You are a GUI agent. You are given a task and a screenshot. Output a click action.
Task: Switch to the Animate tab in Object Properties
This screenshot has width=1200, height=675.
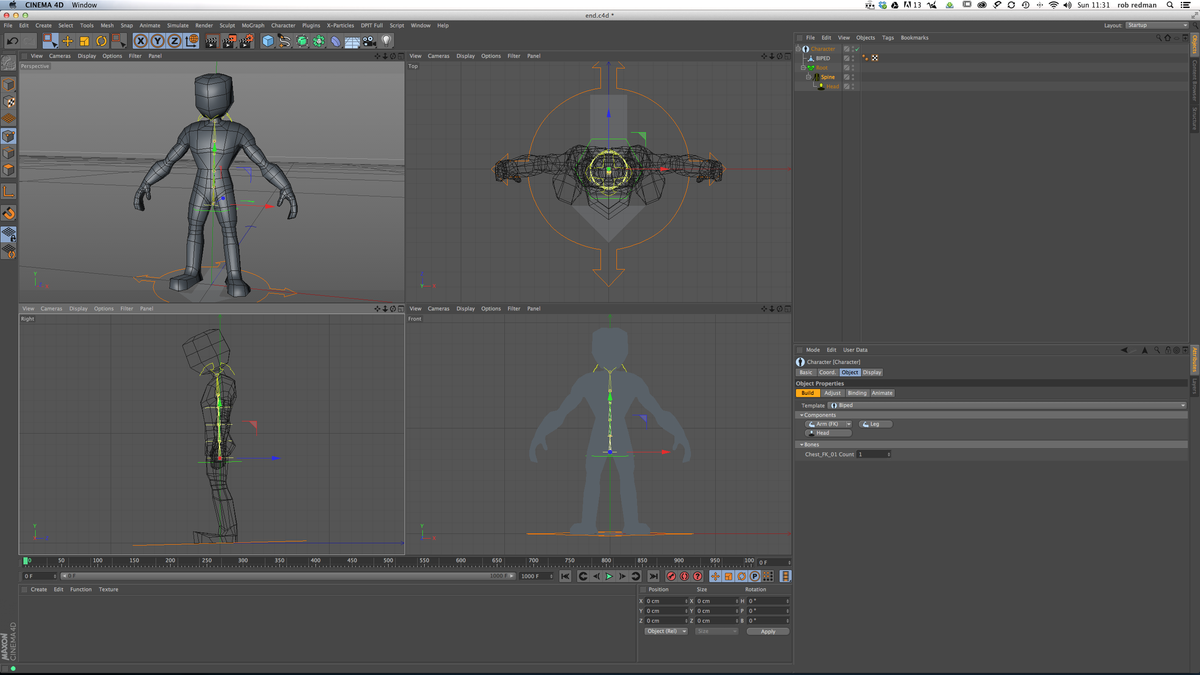coord(882,393)
